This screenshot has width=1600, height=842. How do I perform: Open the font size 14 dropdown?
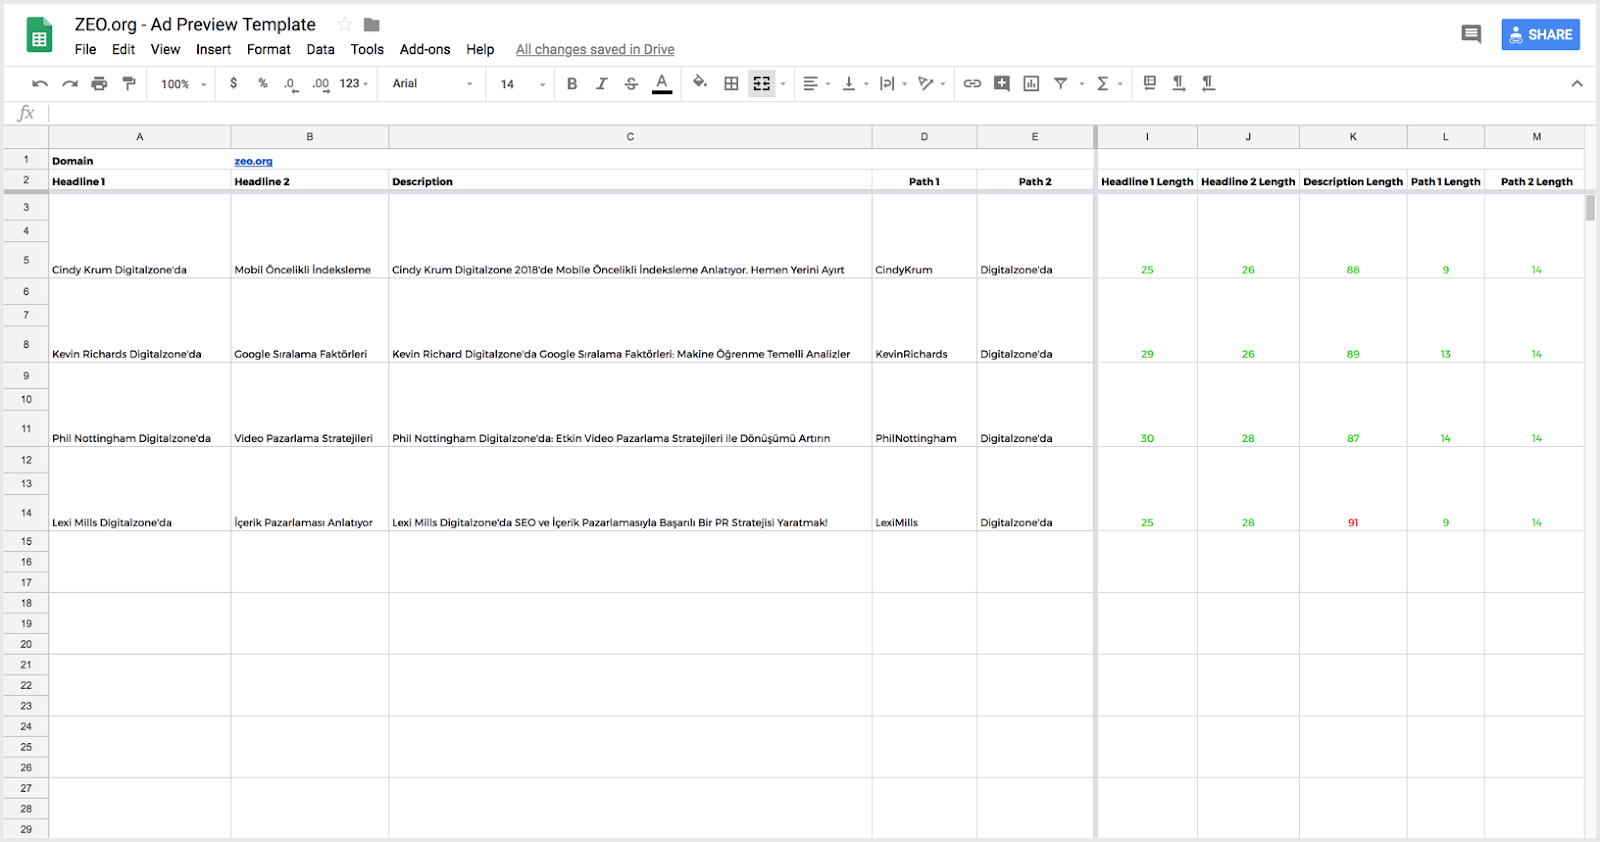point(523,84)
